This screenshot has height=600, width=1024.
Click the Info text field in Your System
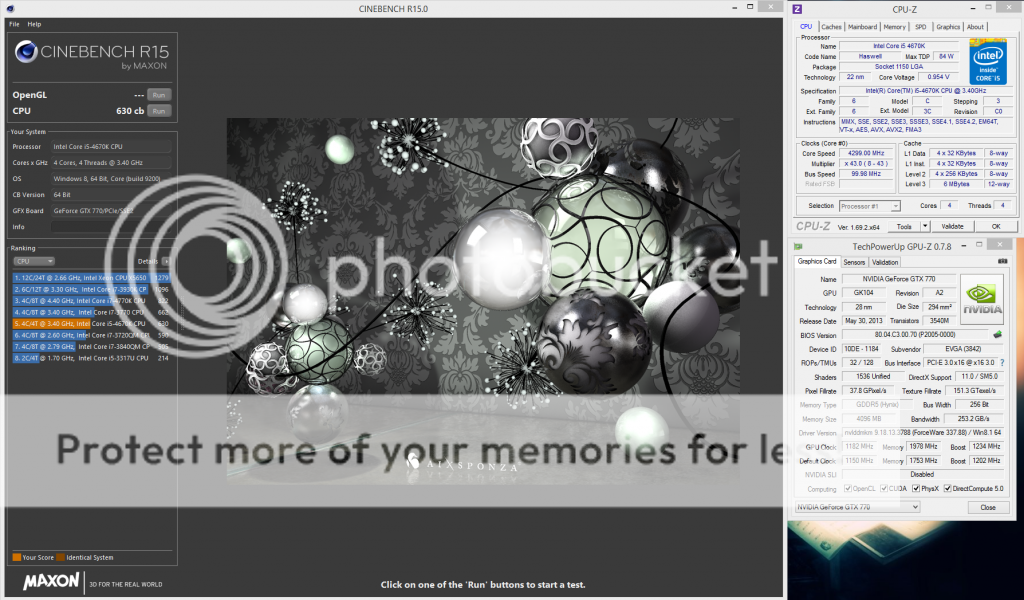click(111, 226)
